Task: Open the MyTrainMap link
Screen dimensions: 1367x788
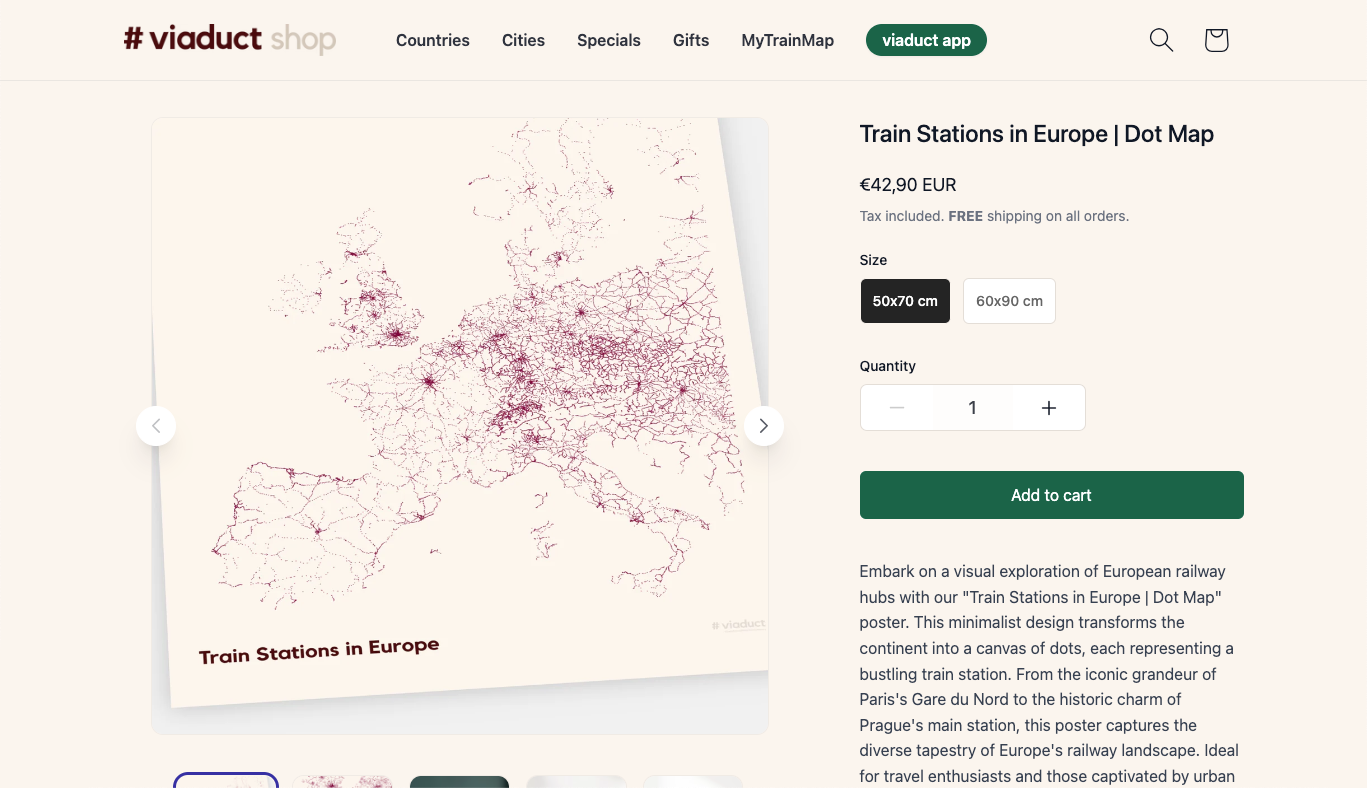Action: point(787,41)
